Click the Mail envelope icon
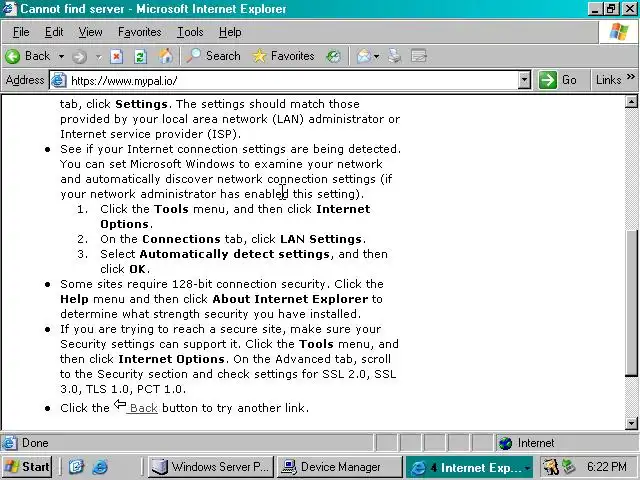Image resolution: width=640 pixels, height=480 pixels. pyautogui.click(x=363, y=56)
